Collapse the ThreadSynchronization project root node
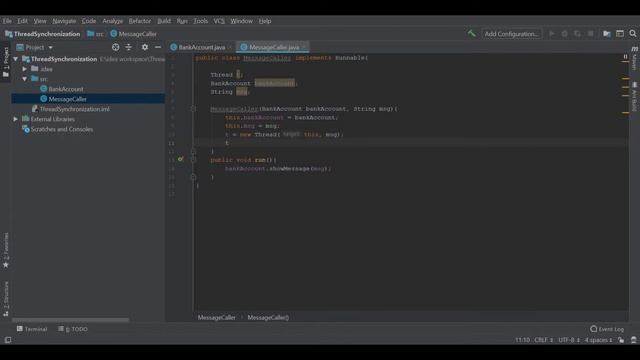This screenshot has height=360, width=640. point(16,59)
